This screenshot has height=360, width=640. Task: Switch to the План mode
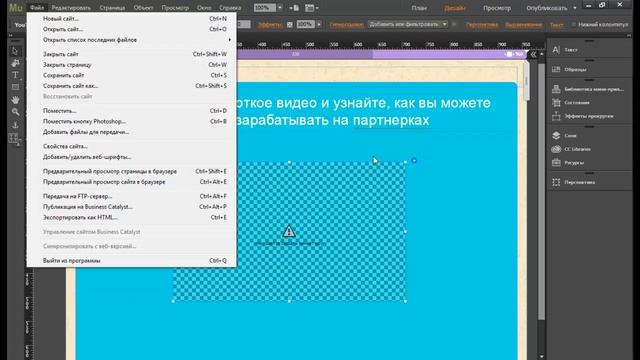tap(419, 8)
